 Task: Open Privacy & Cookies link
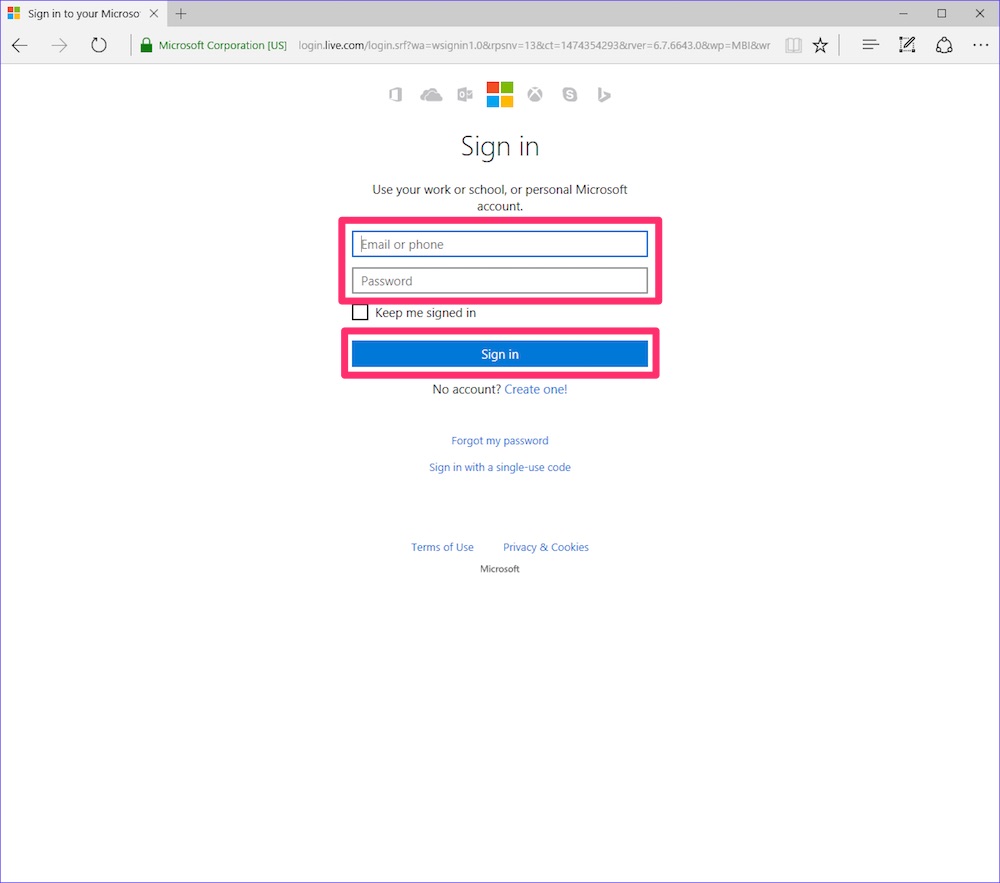pyautogui.click(x=546, y=547)
